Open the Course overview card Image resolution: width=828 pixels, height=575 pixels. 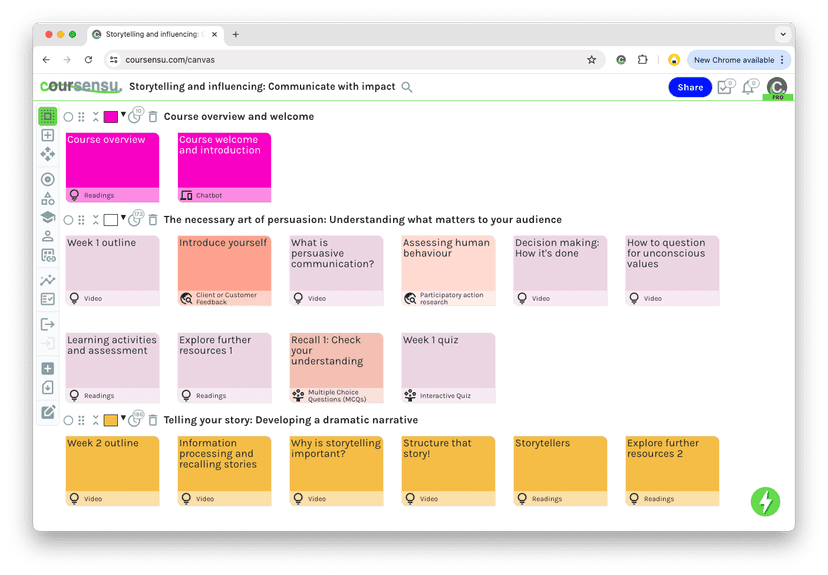pos(112,167)
